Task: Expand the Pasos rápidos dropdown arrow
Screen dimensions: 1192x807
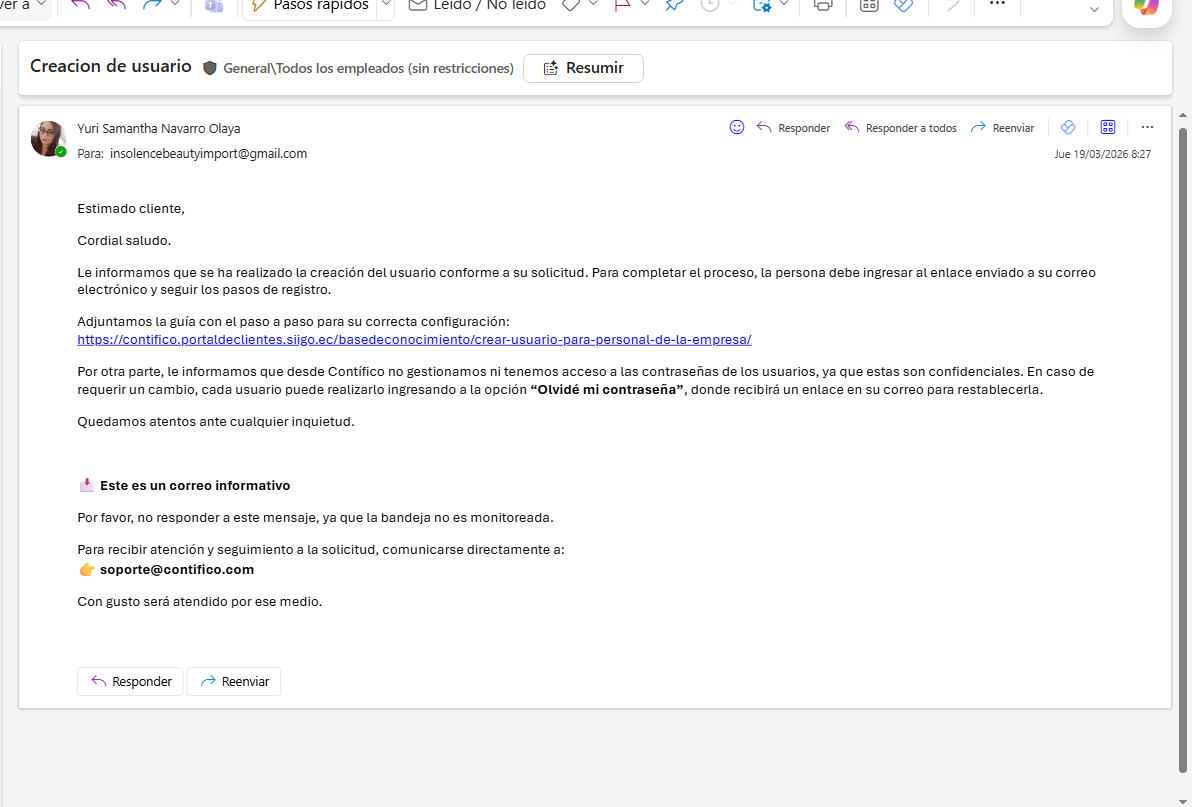Action: (x=385, y=5)
